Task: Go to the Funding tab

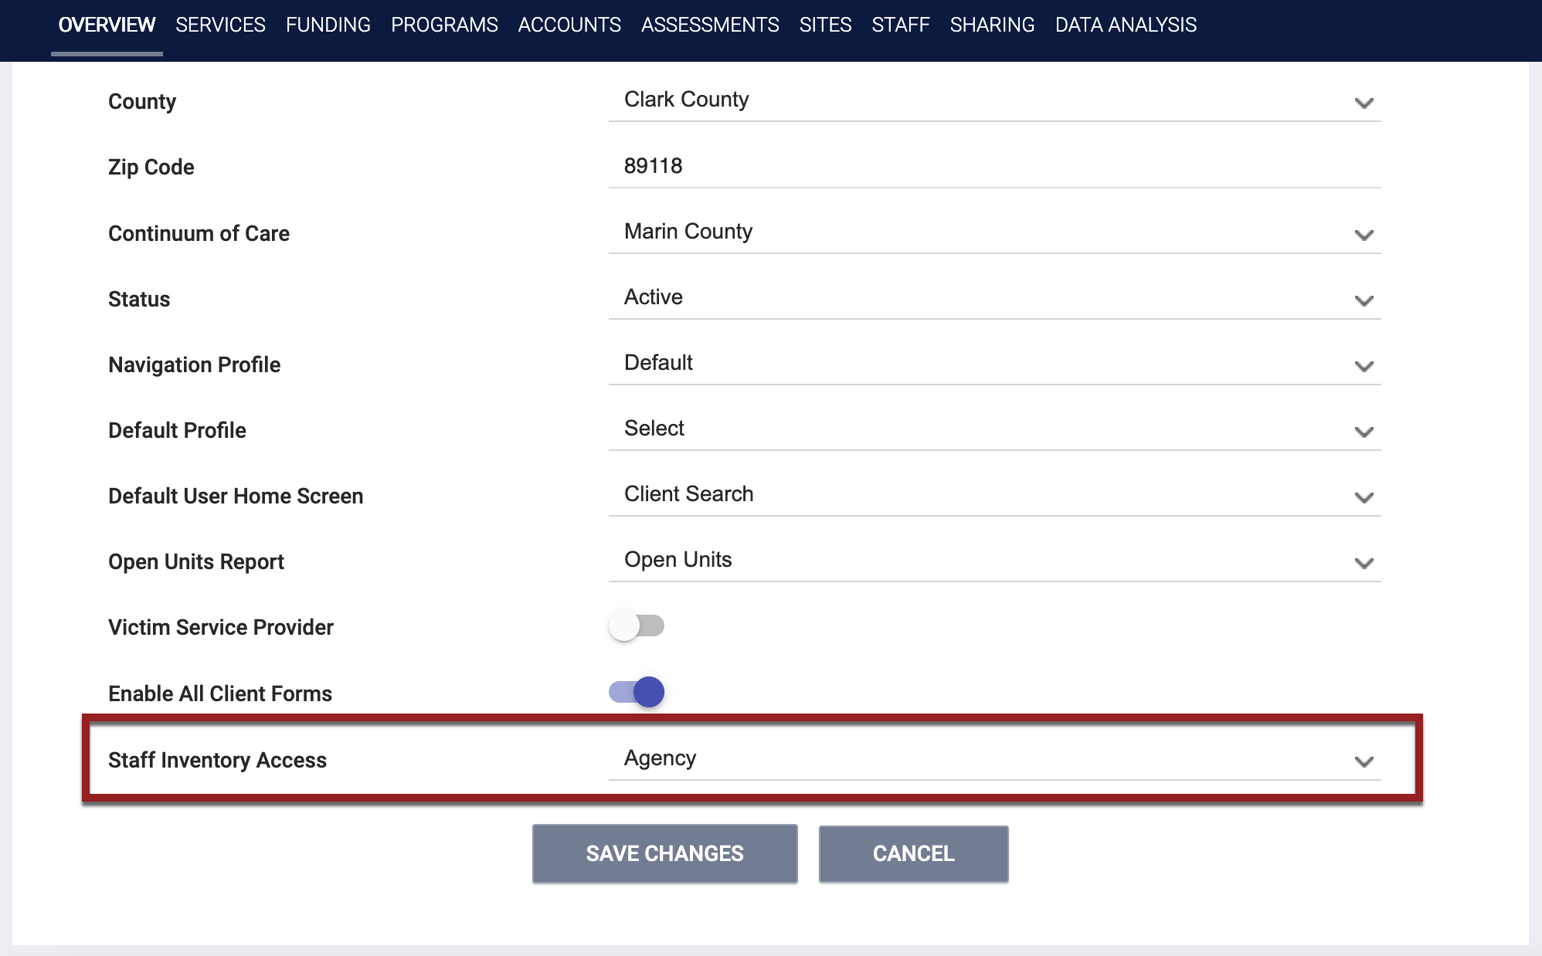Action: tap(328, 25)
